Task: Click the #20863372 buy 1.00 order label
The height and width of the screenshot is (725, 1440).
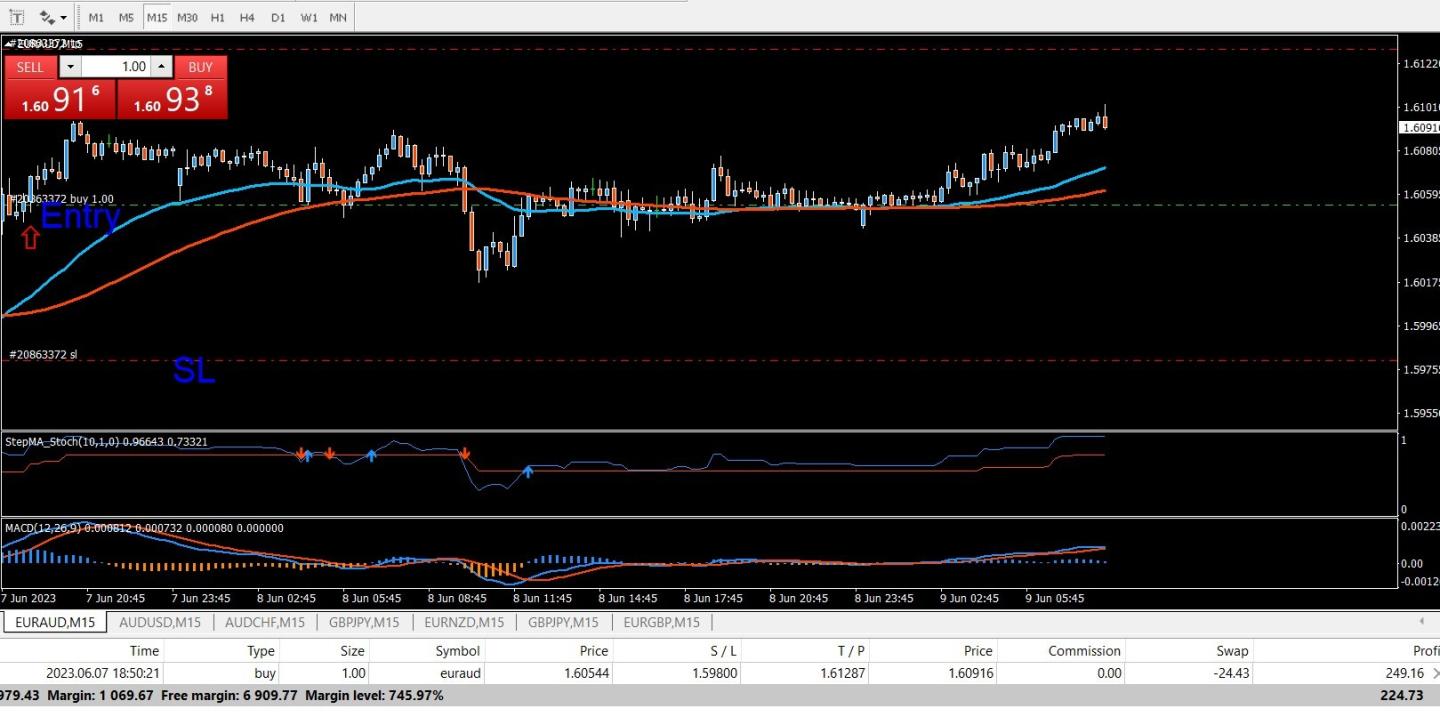Action: click(x=61, y=199)
